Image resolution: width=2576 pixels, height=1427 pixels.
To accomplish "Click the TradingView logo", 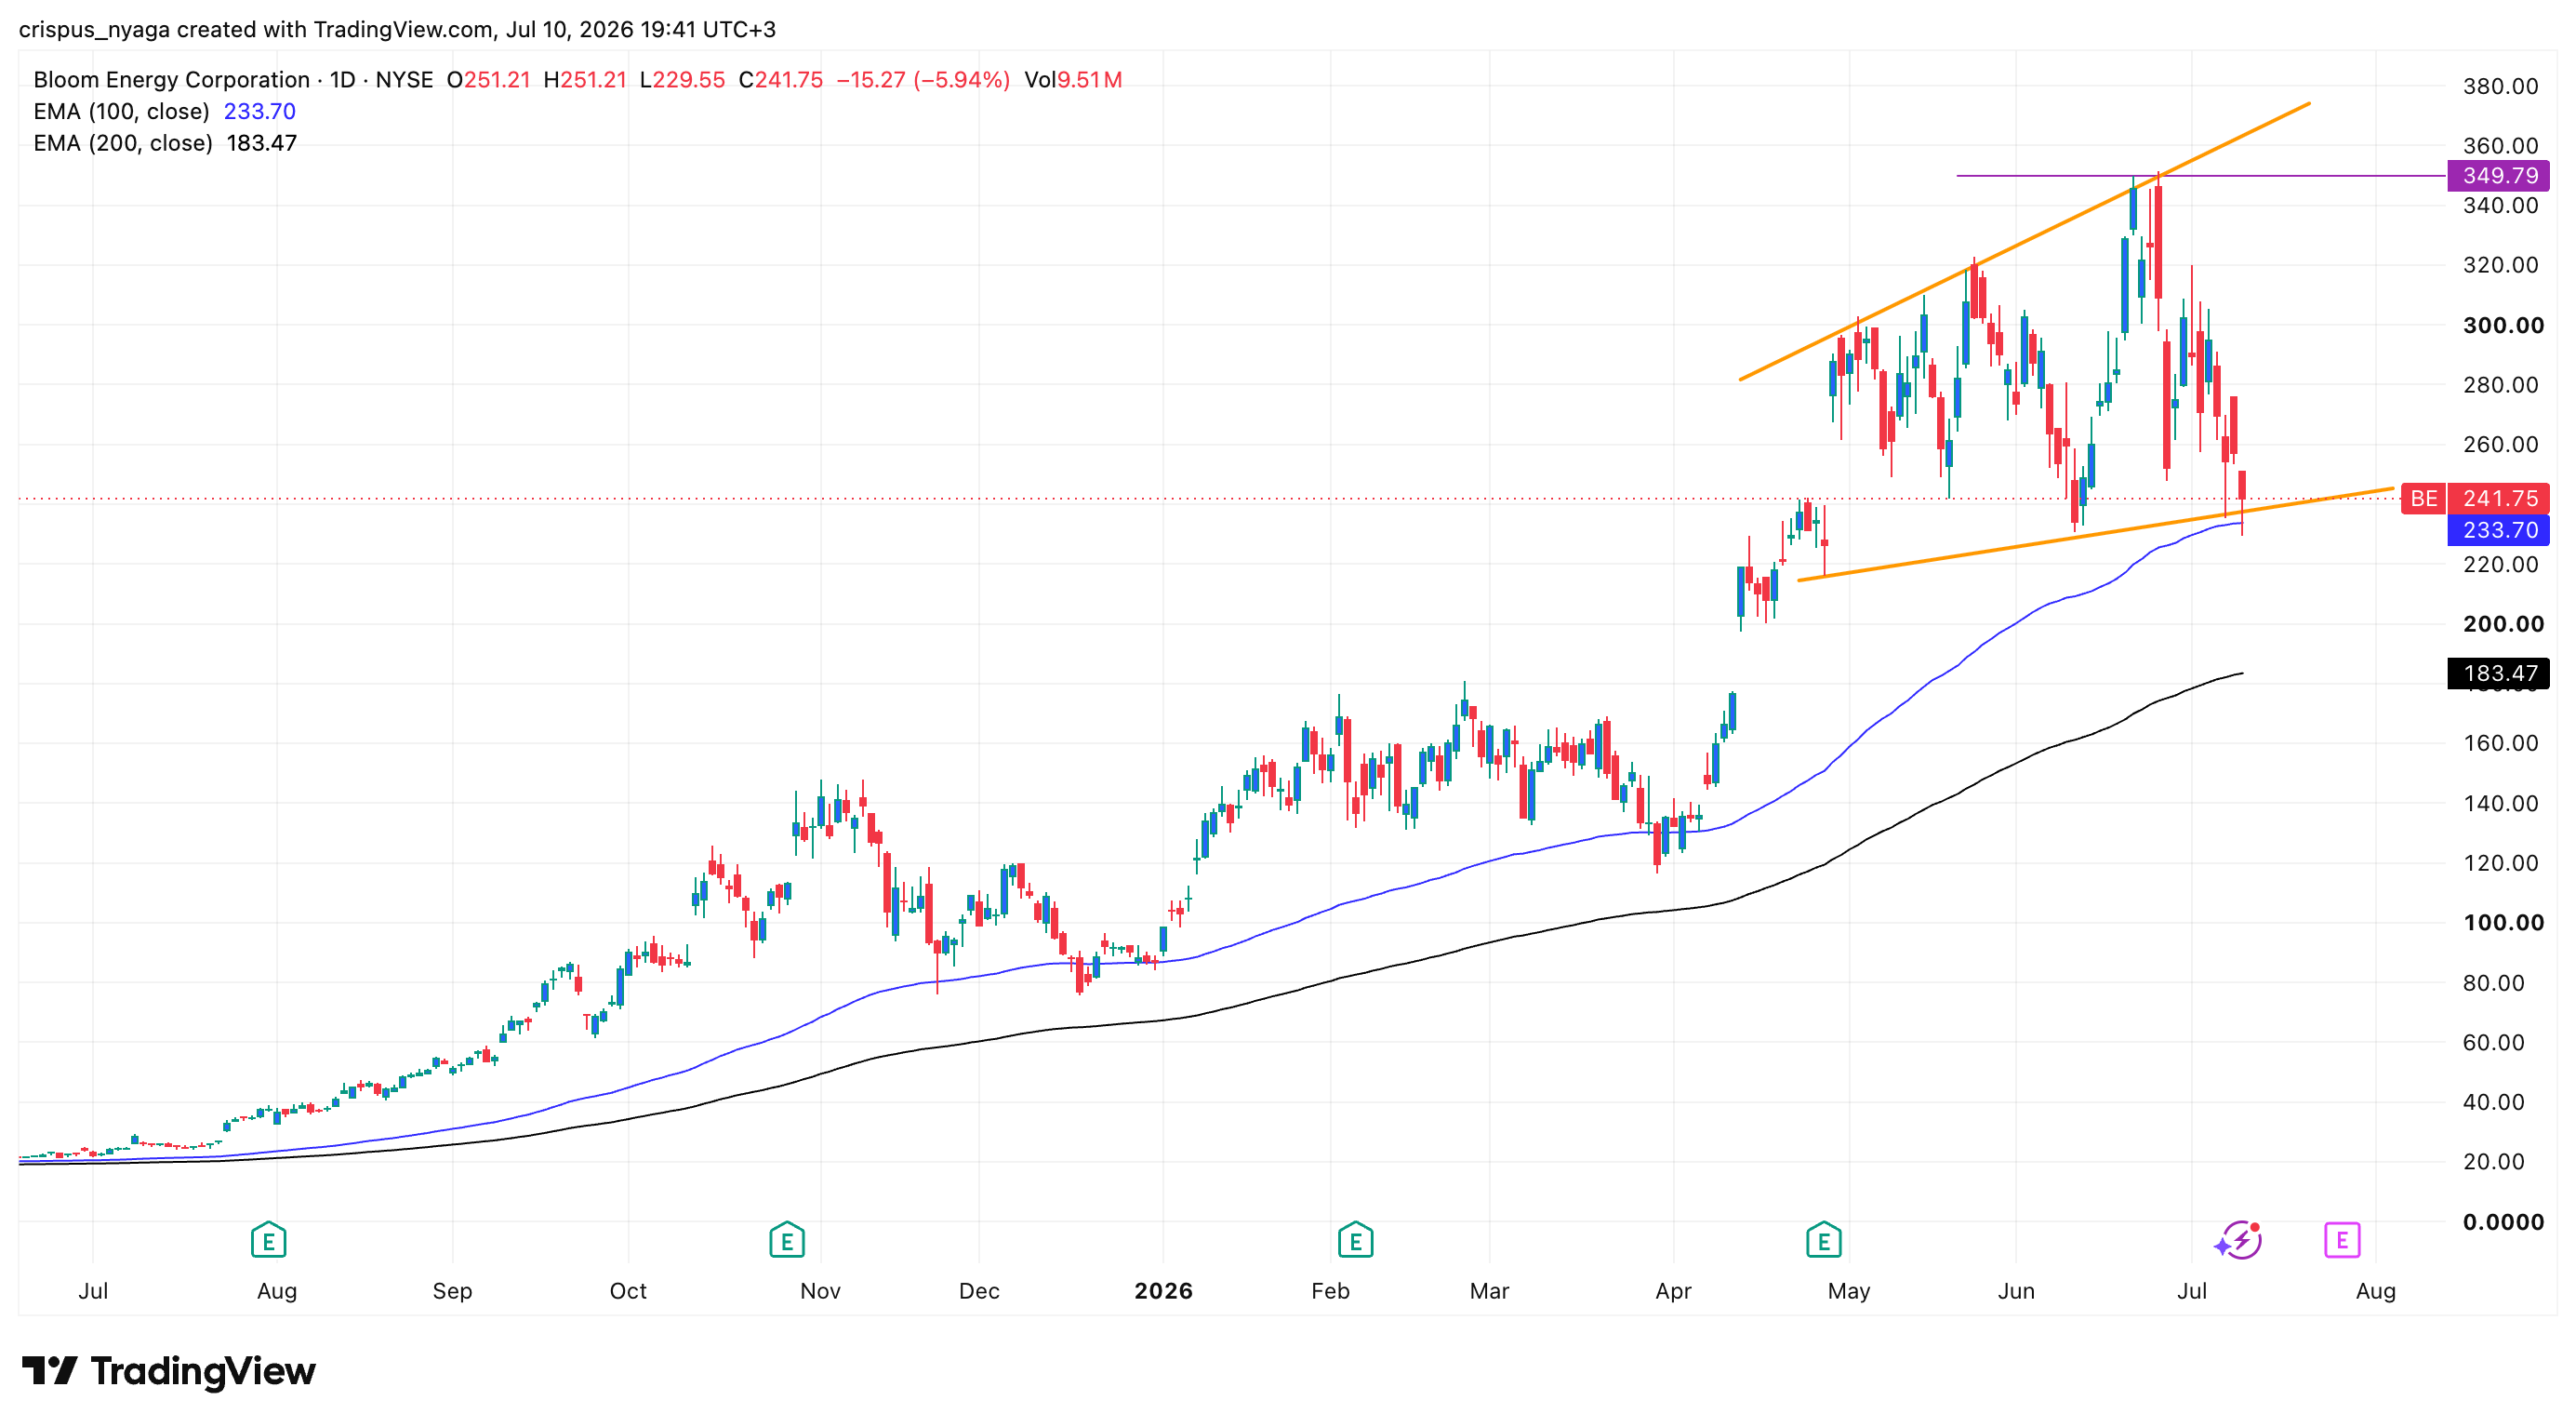I will point(168,1370).
